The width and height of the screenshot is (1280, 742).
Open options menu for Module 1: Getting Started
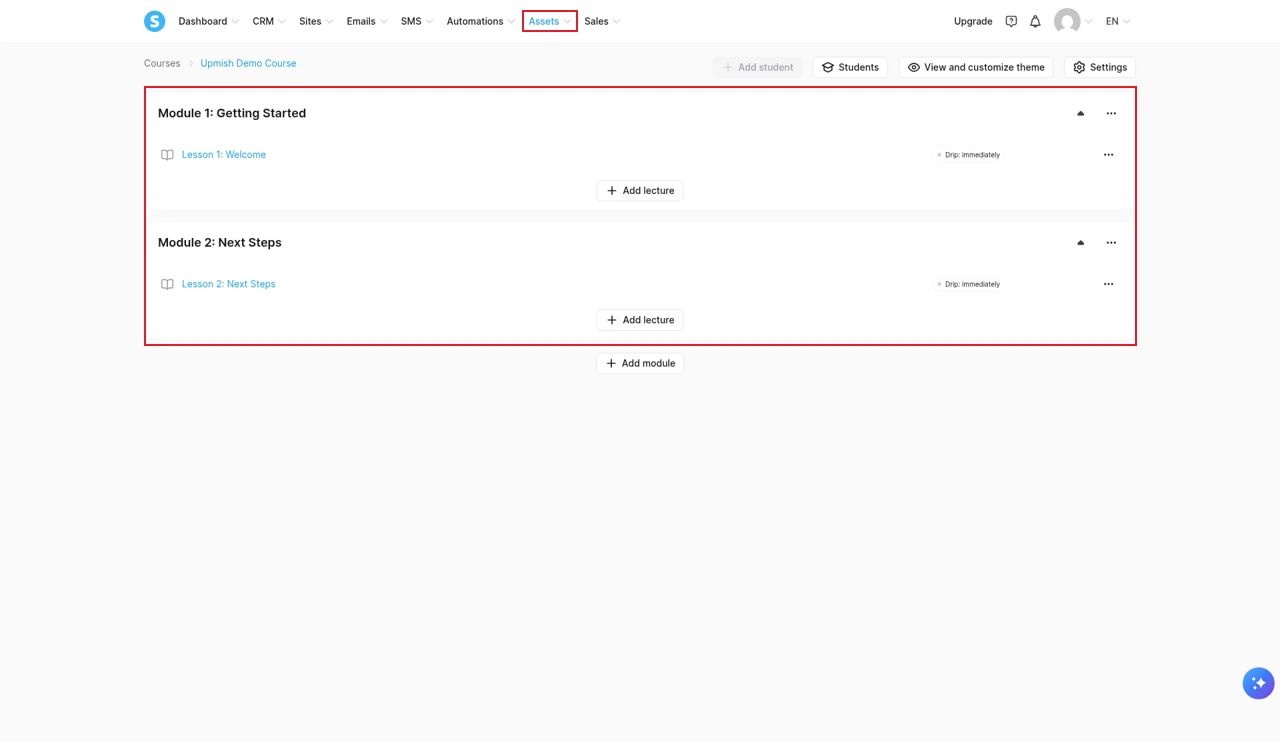[x=1111, y=113]
